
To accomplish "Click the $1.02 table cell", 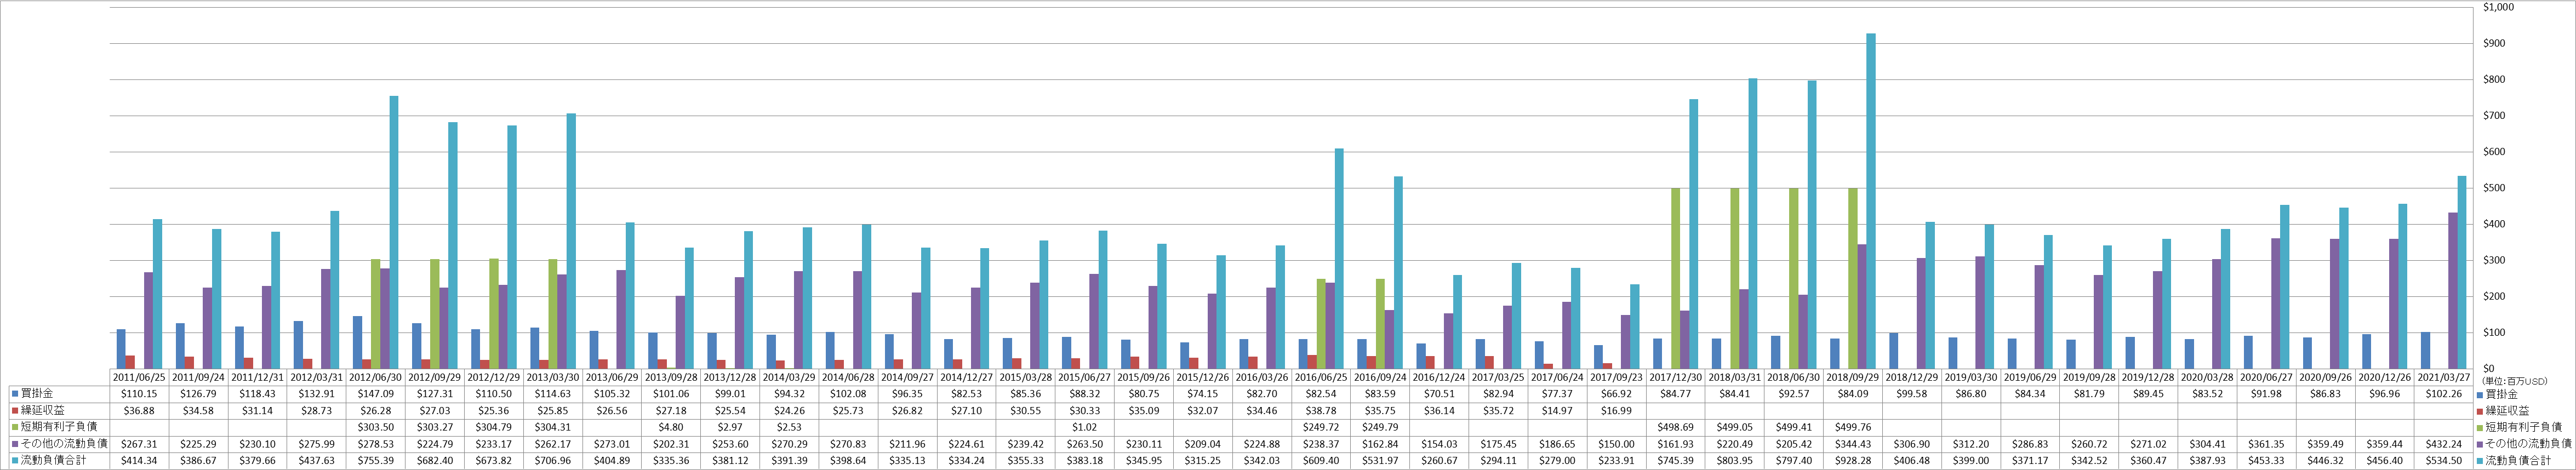I will pyautogui.click(x=1085, y=427).
